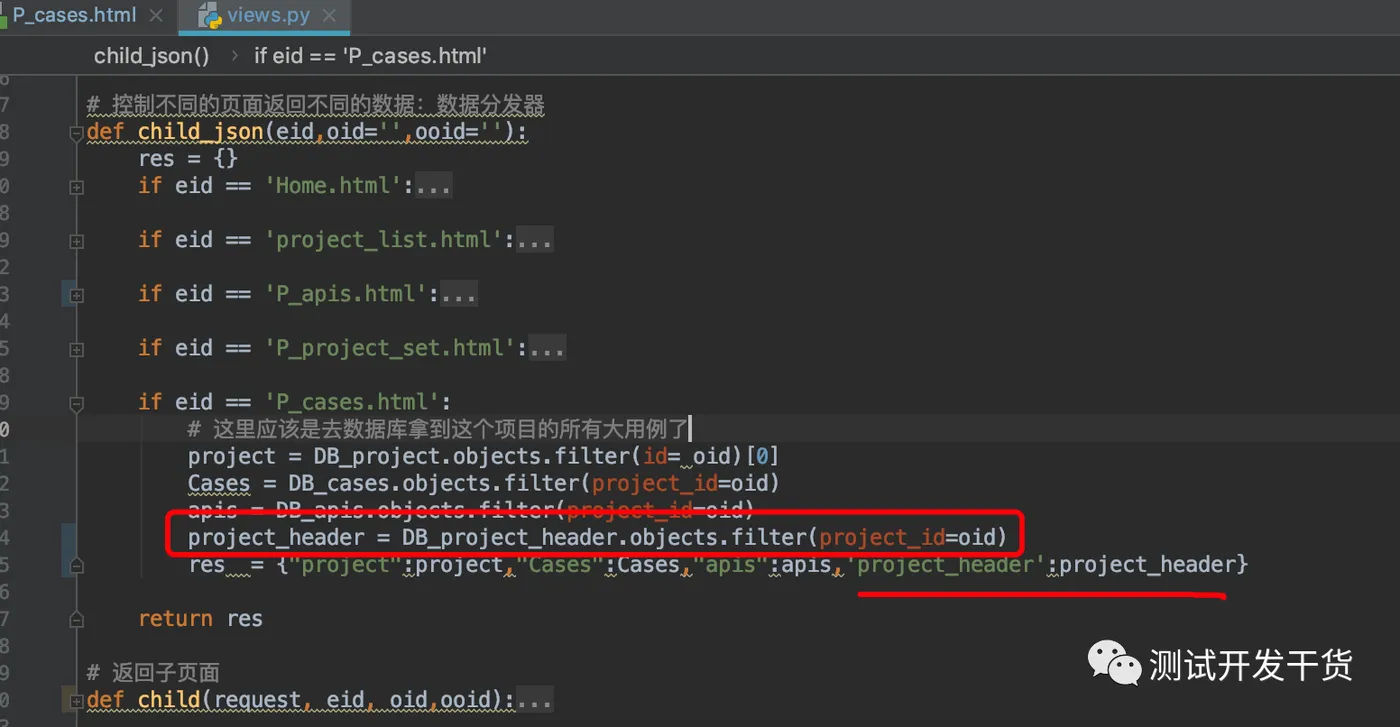Select breadcrumb if eid == 'P_cases.html'
Viewport: 1400px width, 727px height.
tap(370, 56)
